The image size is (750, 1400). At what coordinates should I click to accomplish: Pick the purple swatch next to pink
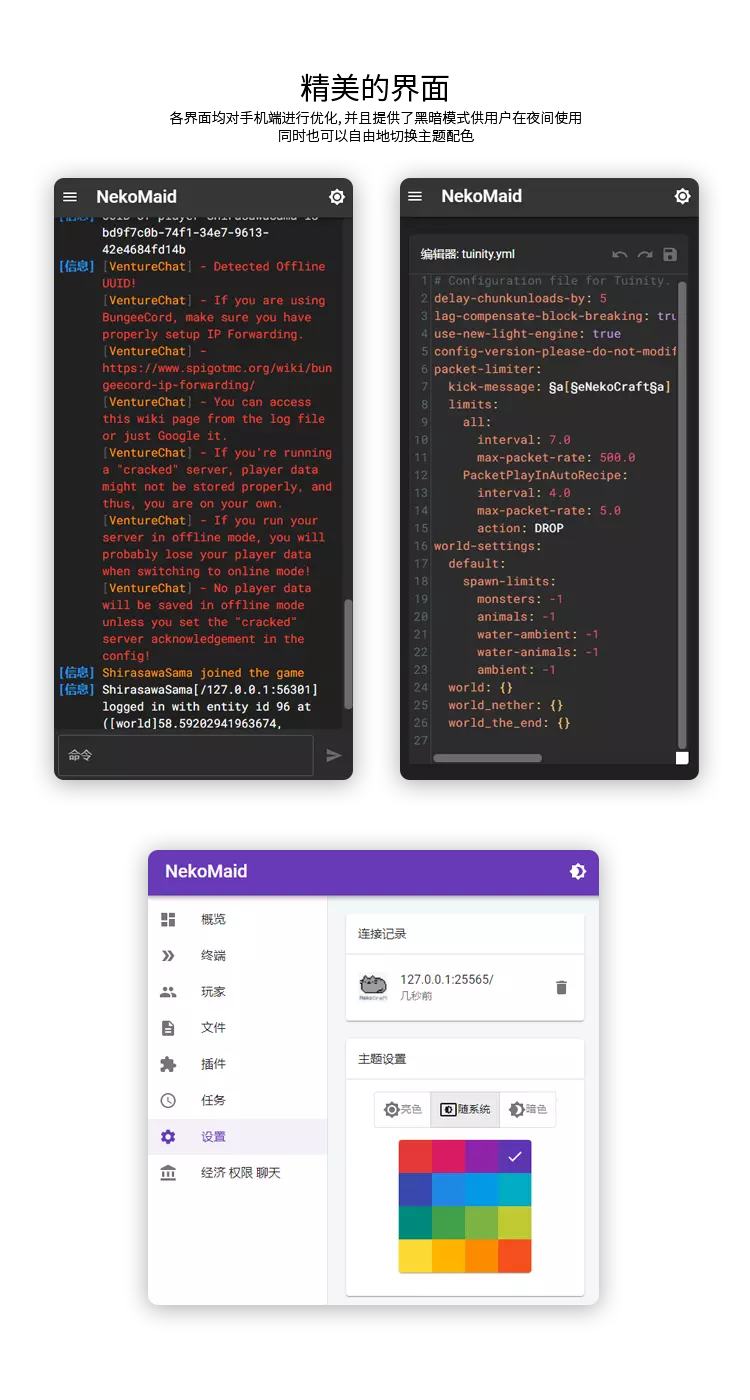pos(481,1156)
